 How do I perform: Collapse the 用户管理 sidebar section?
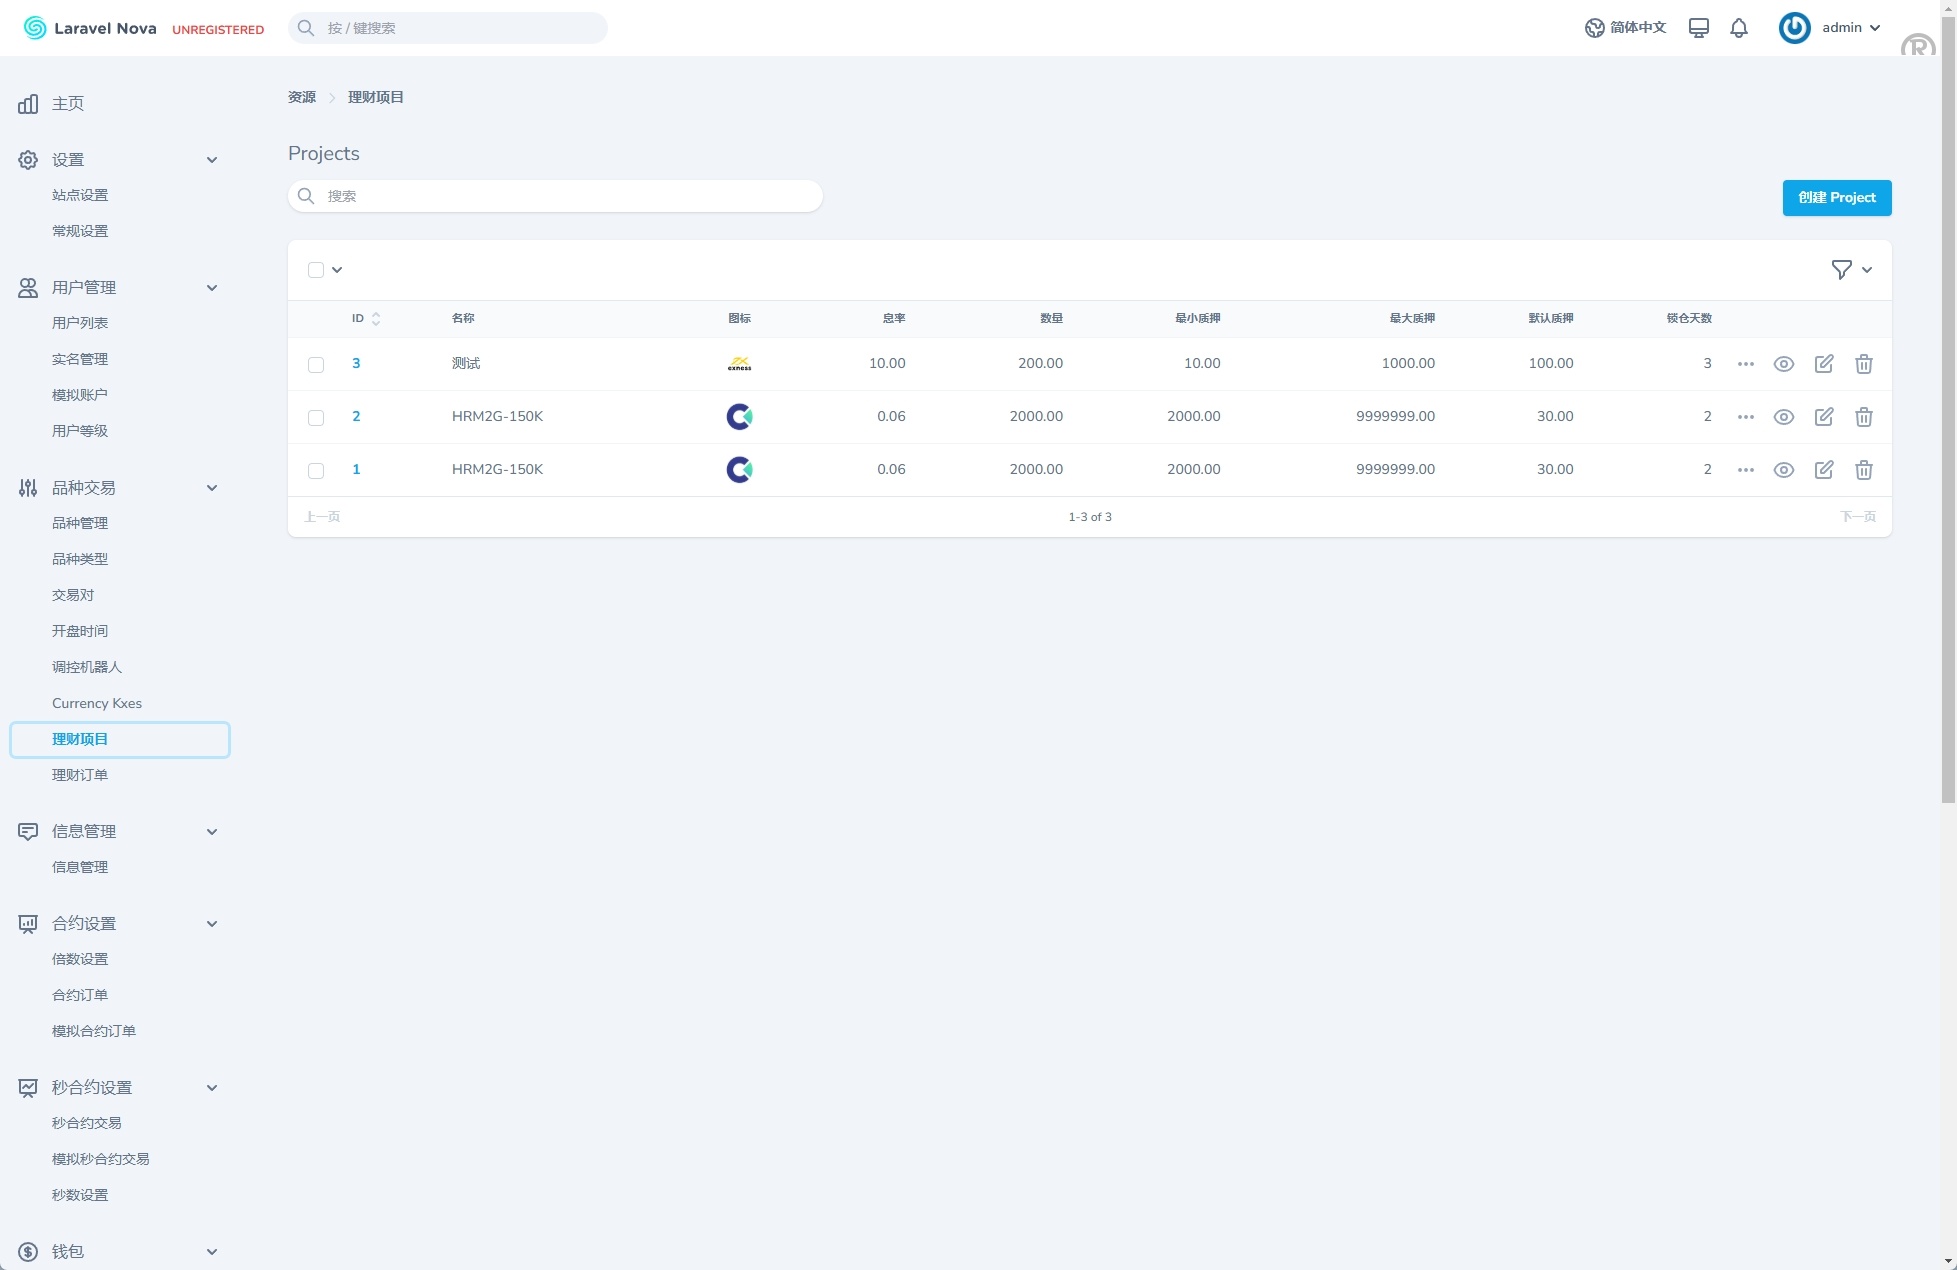click(211, 288)
